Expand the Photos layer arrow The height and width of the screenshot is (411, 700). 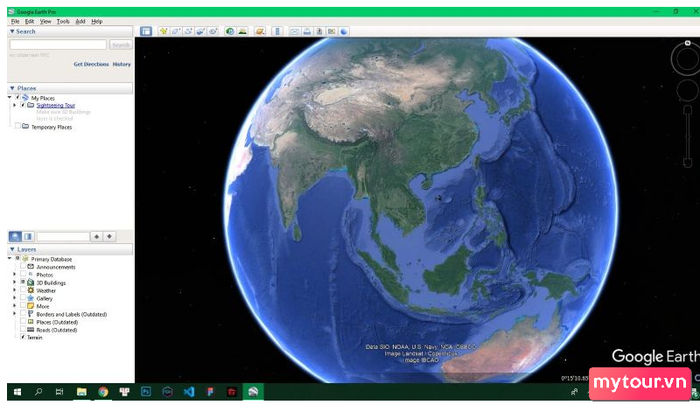pos(14,274)
